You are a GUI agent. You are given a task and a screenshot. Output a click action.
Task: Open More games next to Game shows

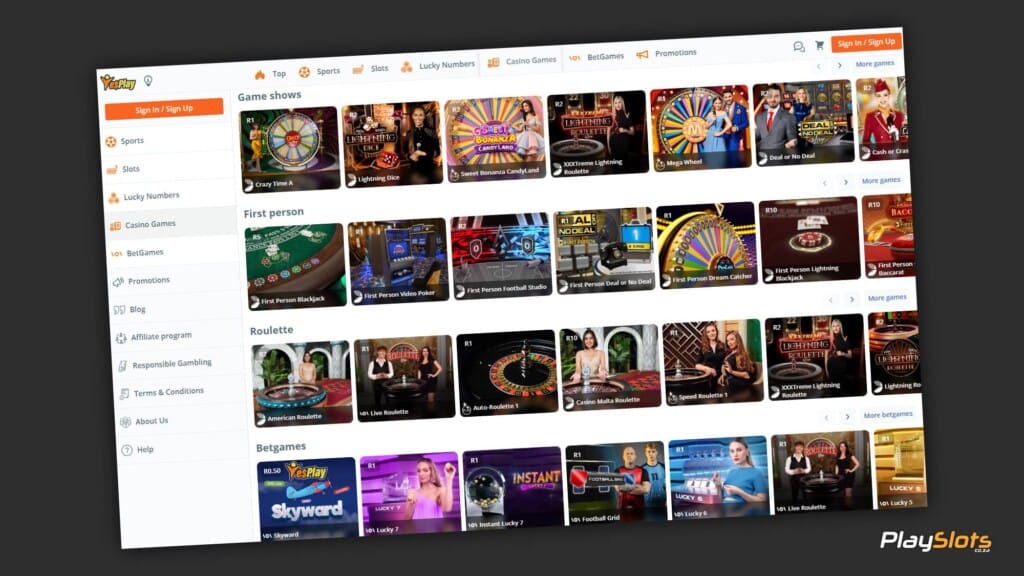coord(882,181)
